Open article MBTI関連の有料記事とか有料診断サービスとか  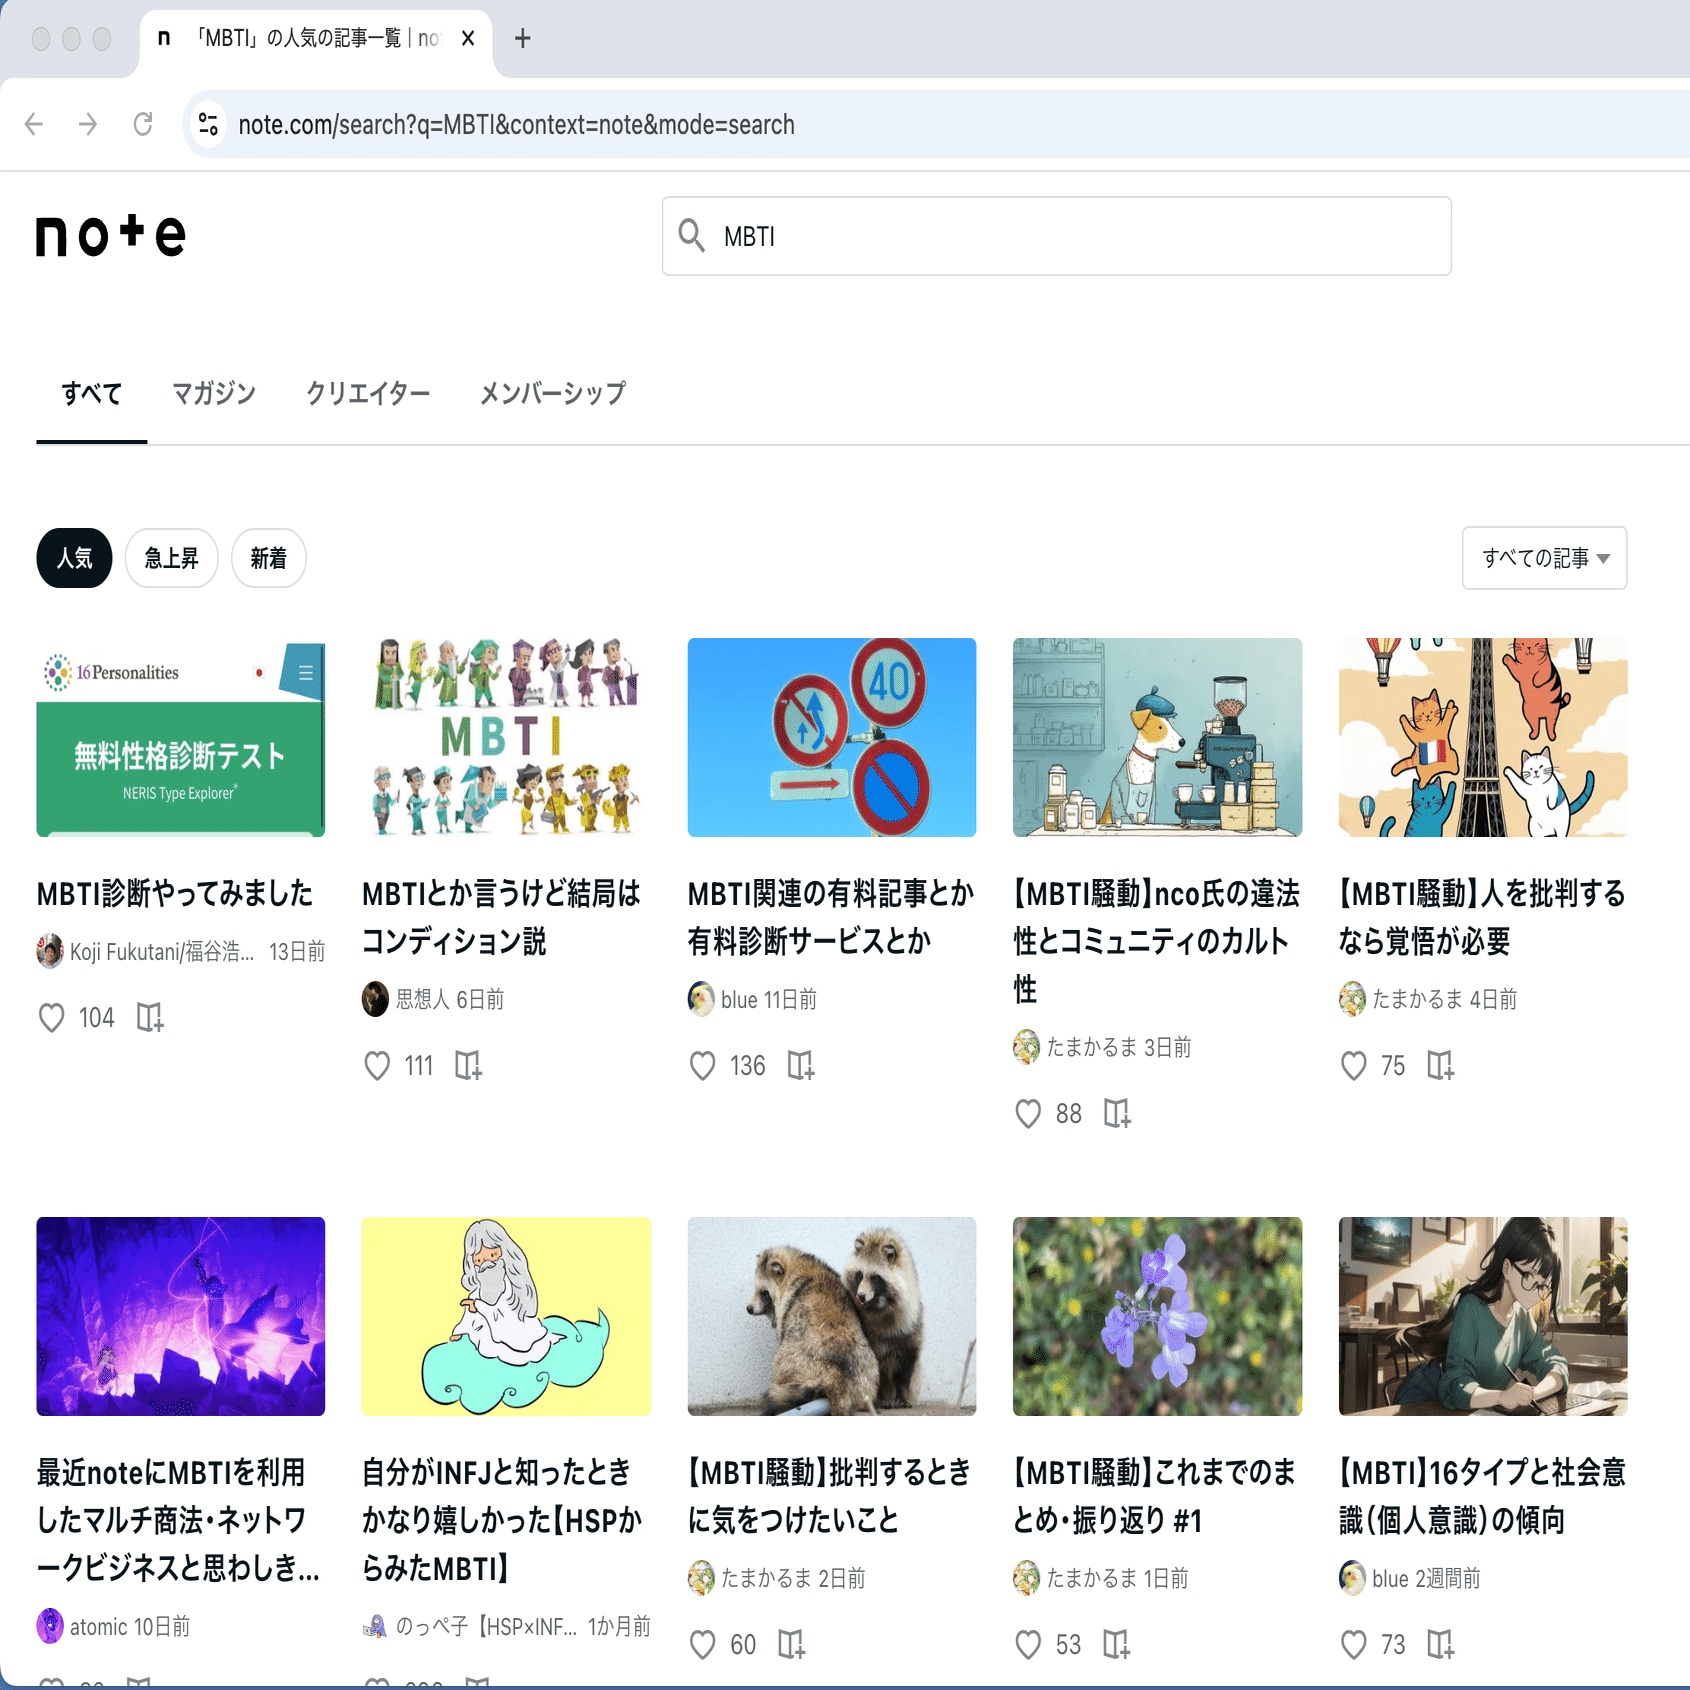[x=831, y=917]
